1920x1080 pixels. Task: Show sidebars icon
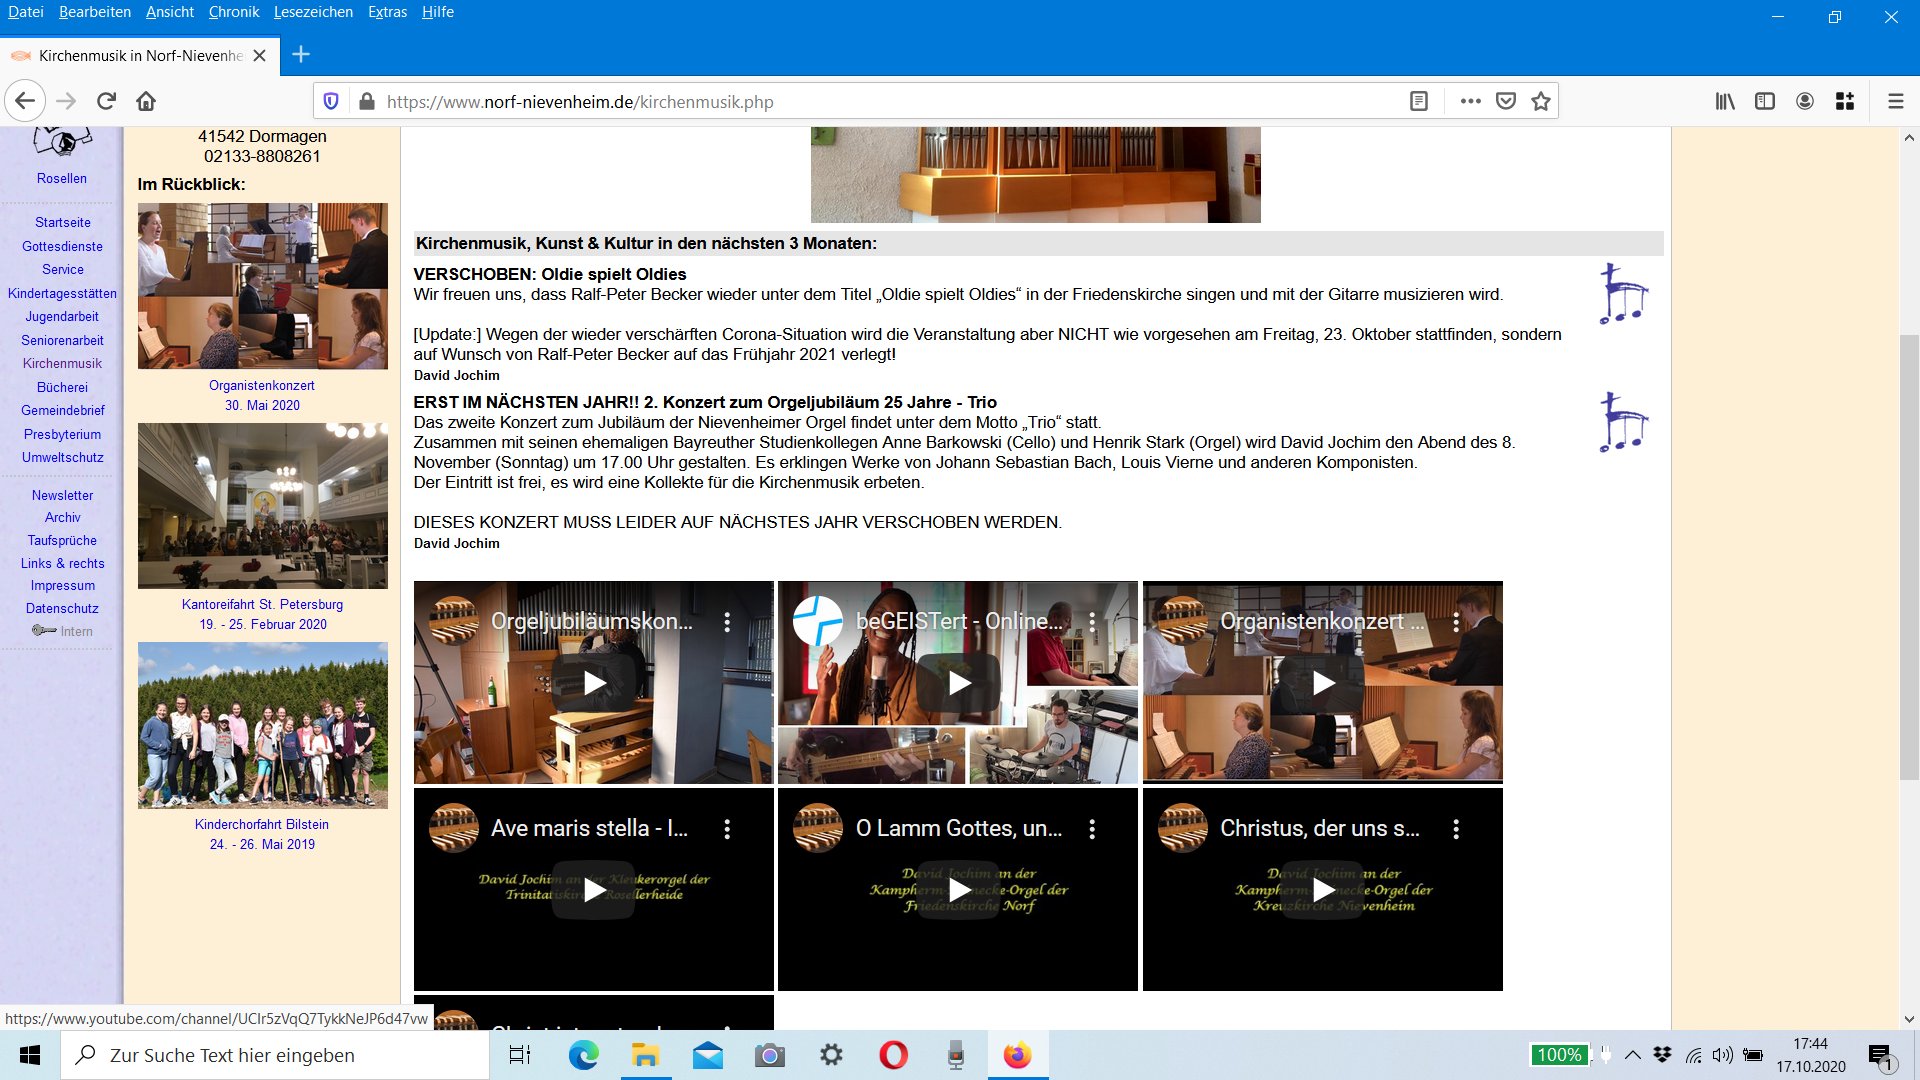pyautogui.click(x=1765, y=101)
